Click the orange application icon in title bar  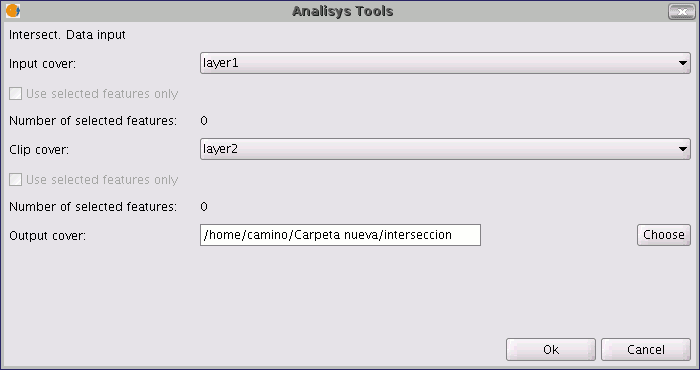click(x=12, y=11)
